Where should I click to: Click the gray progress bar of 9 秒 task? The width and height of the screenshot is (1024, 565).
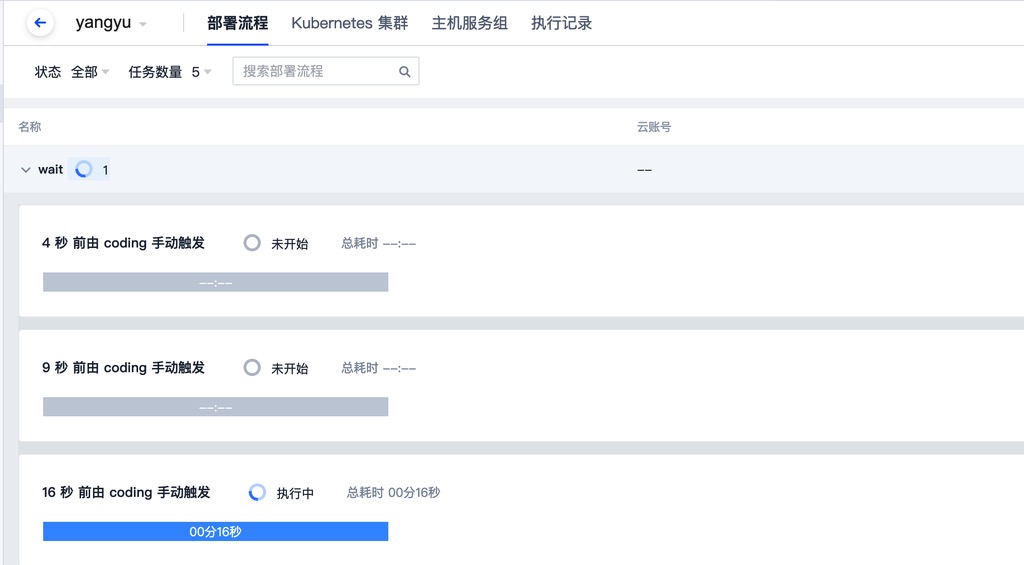(x=215, y=407)
